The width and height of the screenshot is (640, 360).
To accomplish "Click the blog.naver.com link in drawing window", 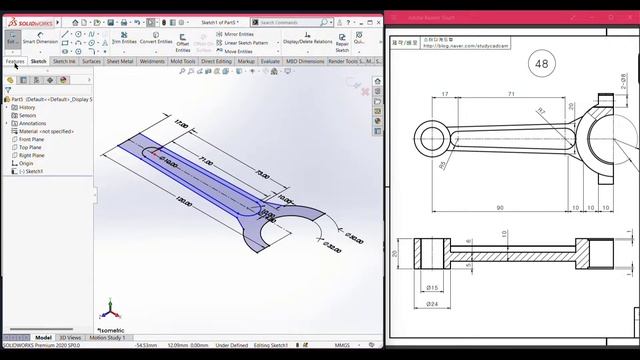I will pos(466,46).
